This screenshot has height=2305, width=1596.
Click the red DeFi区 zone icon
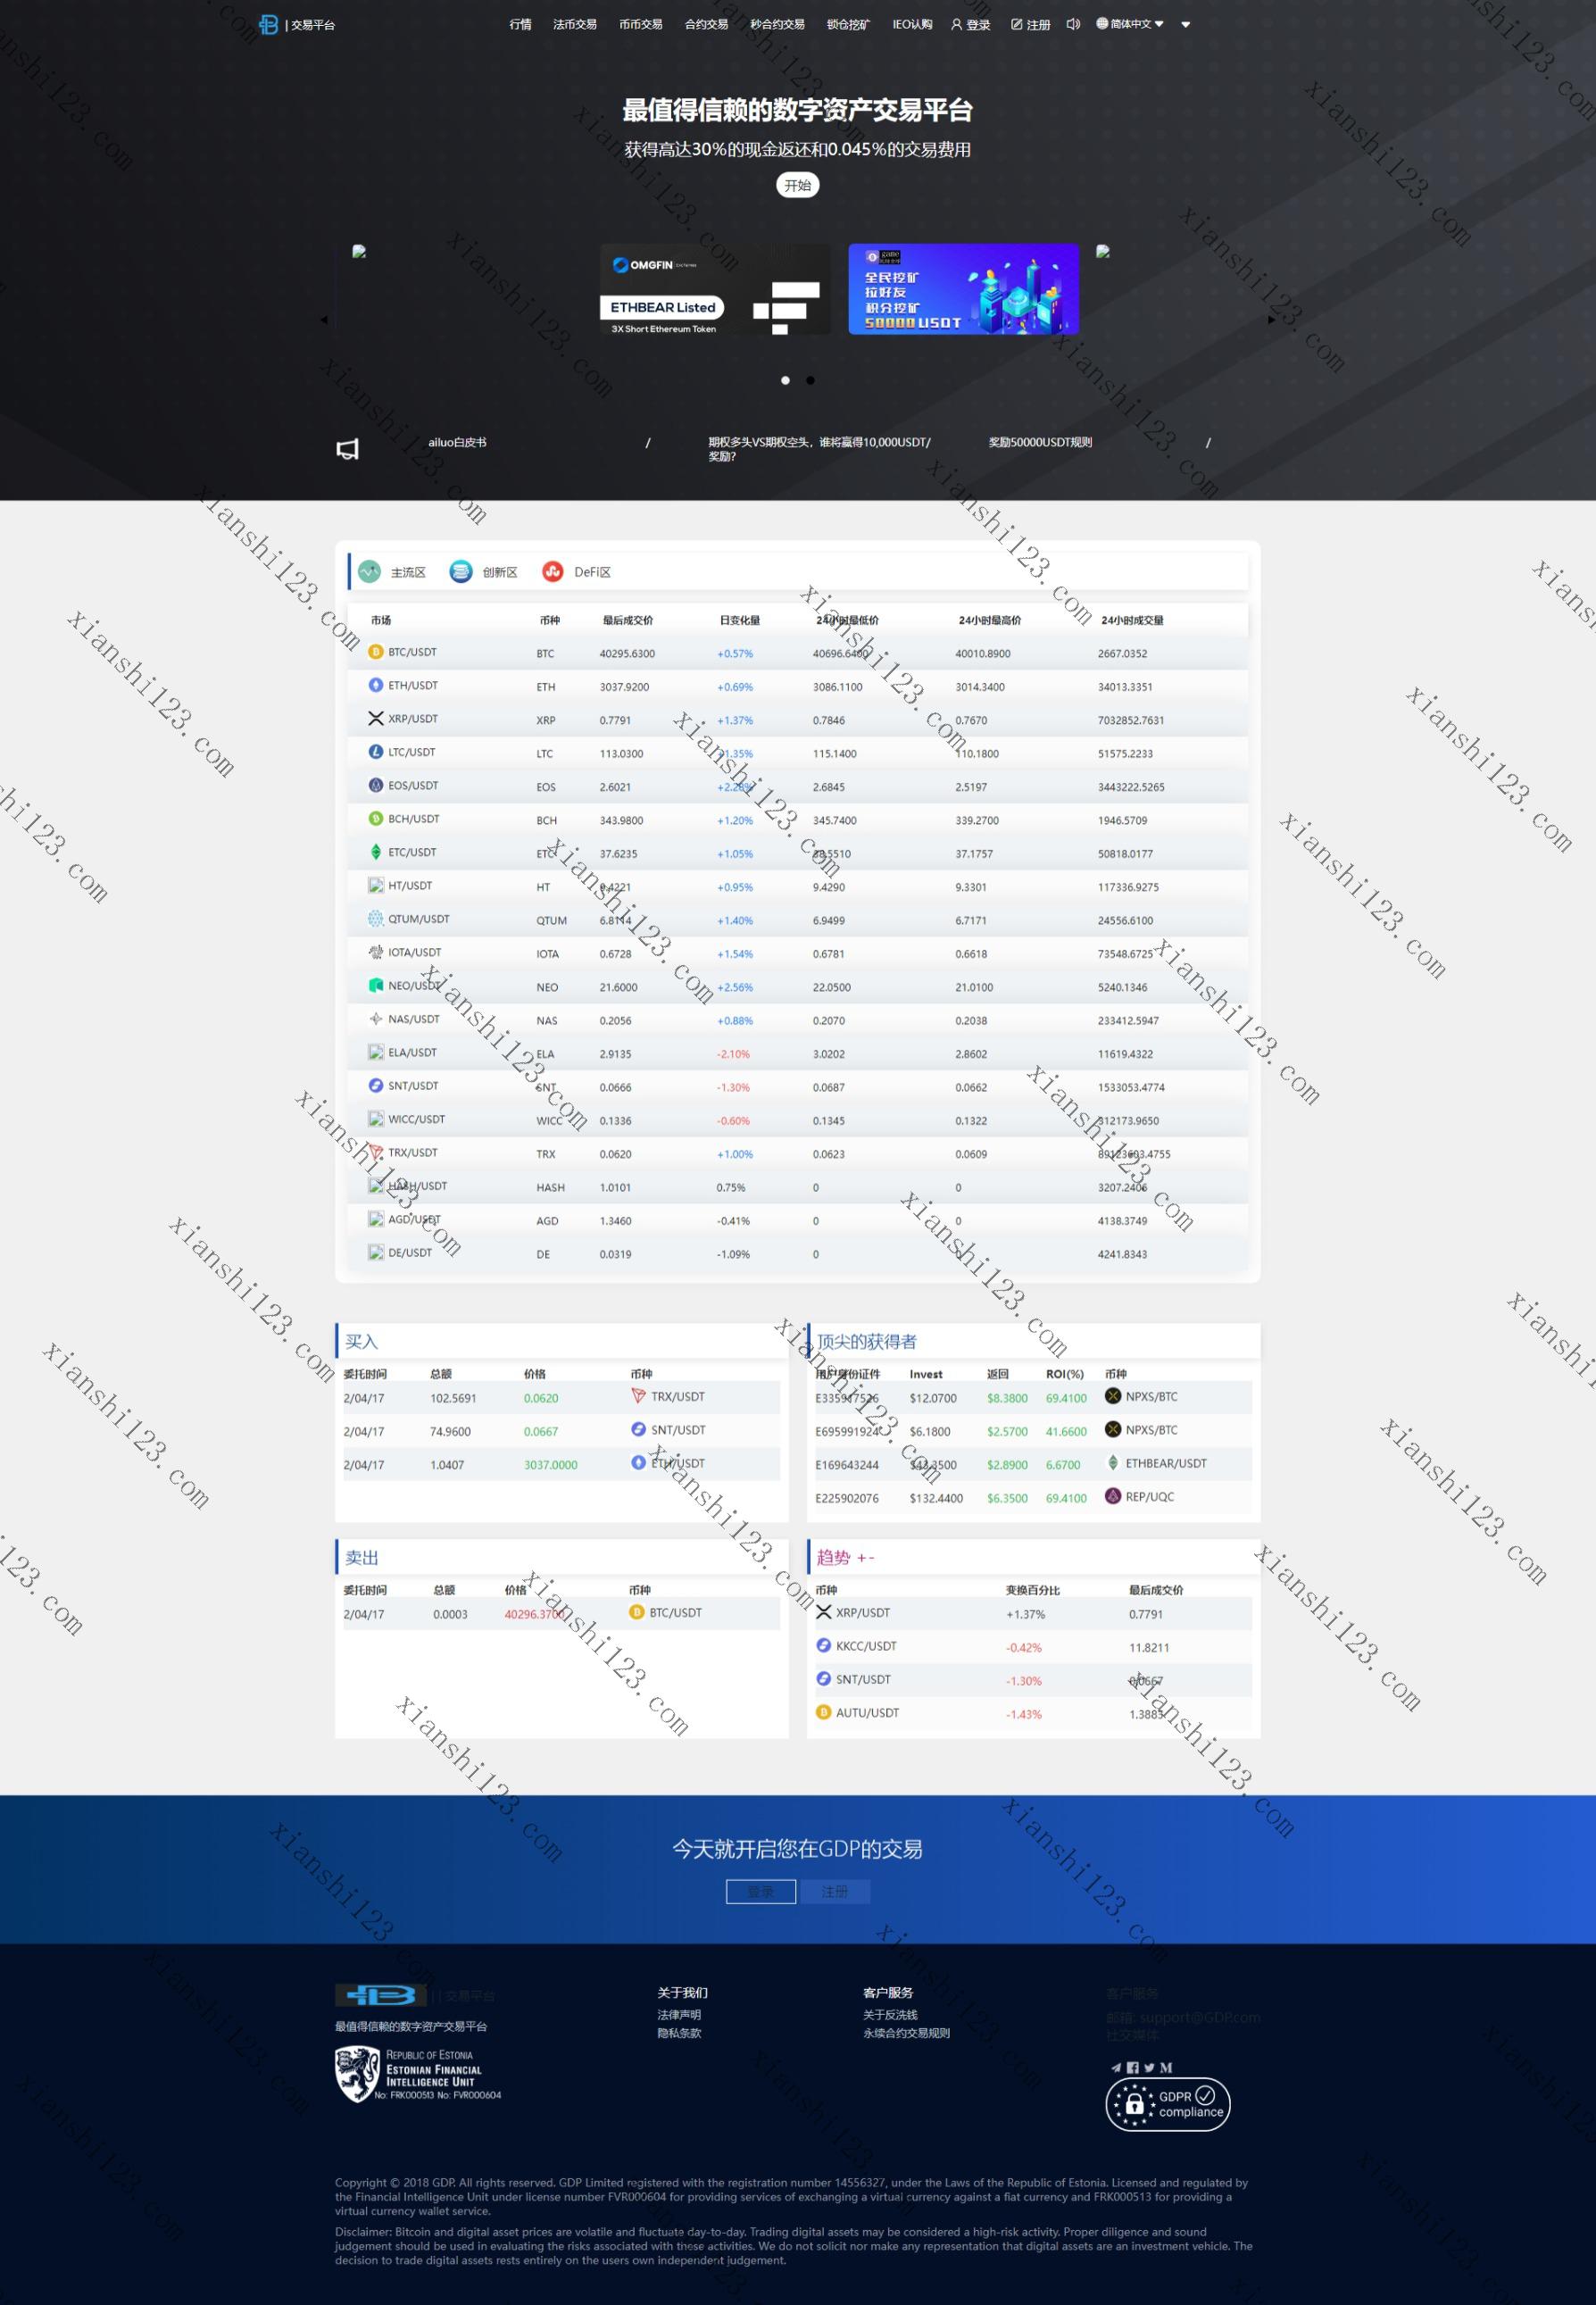(553, 571)
